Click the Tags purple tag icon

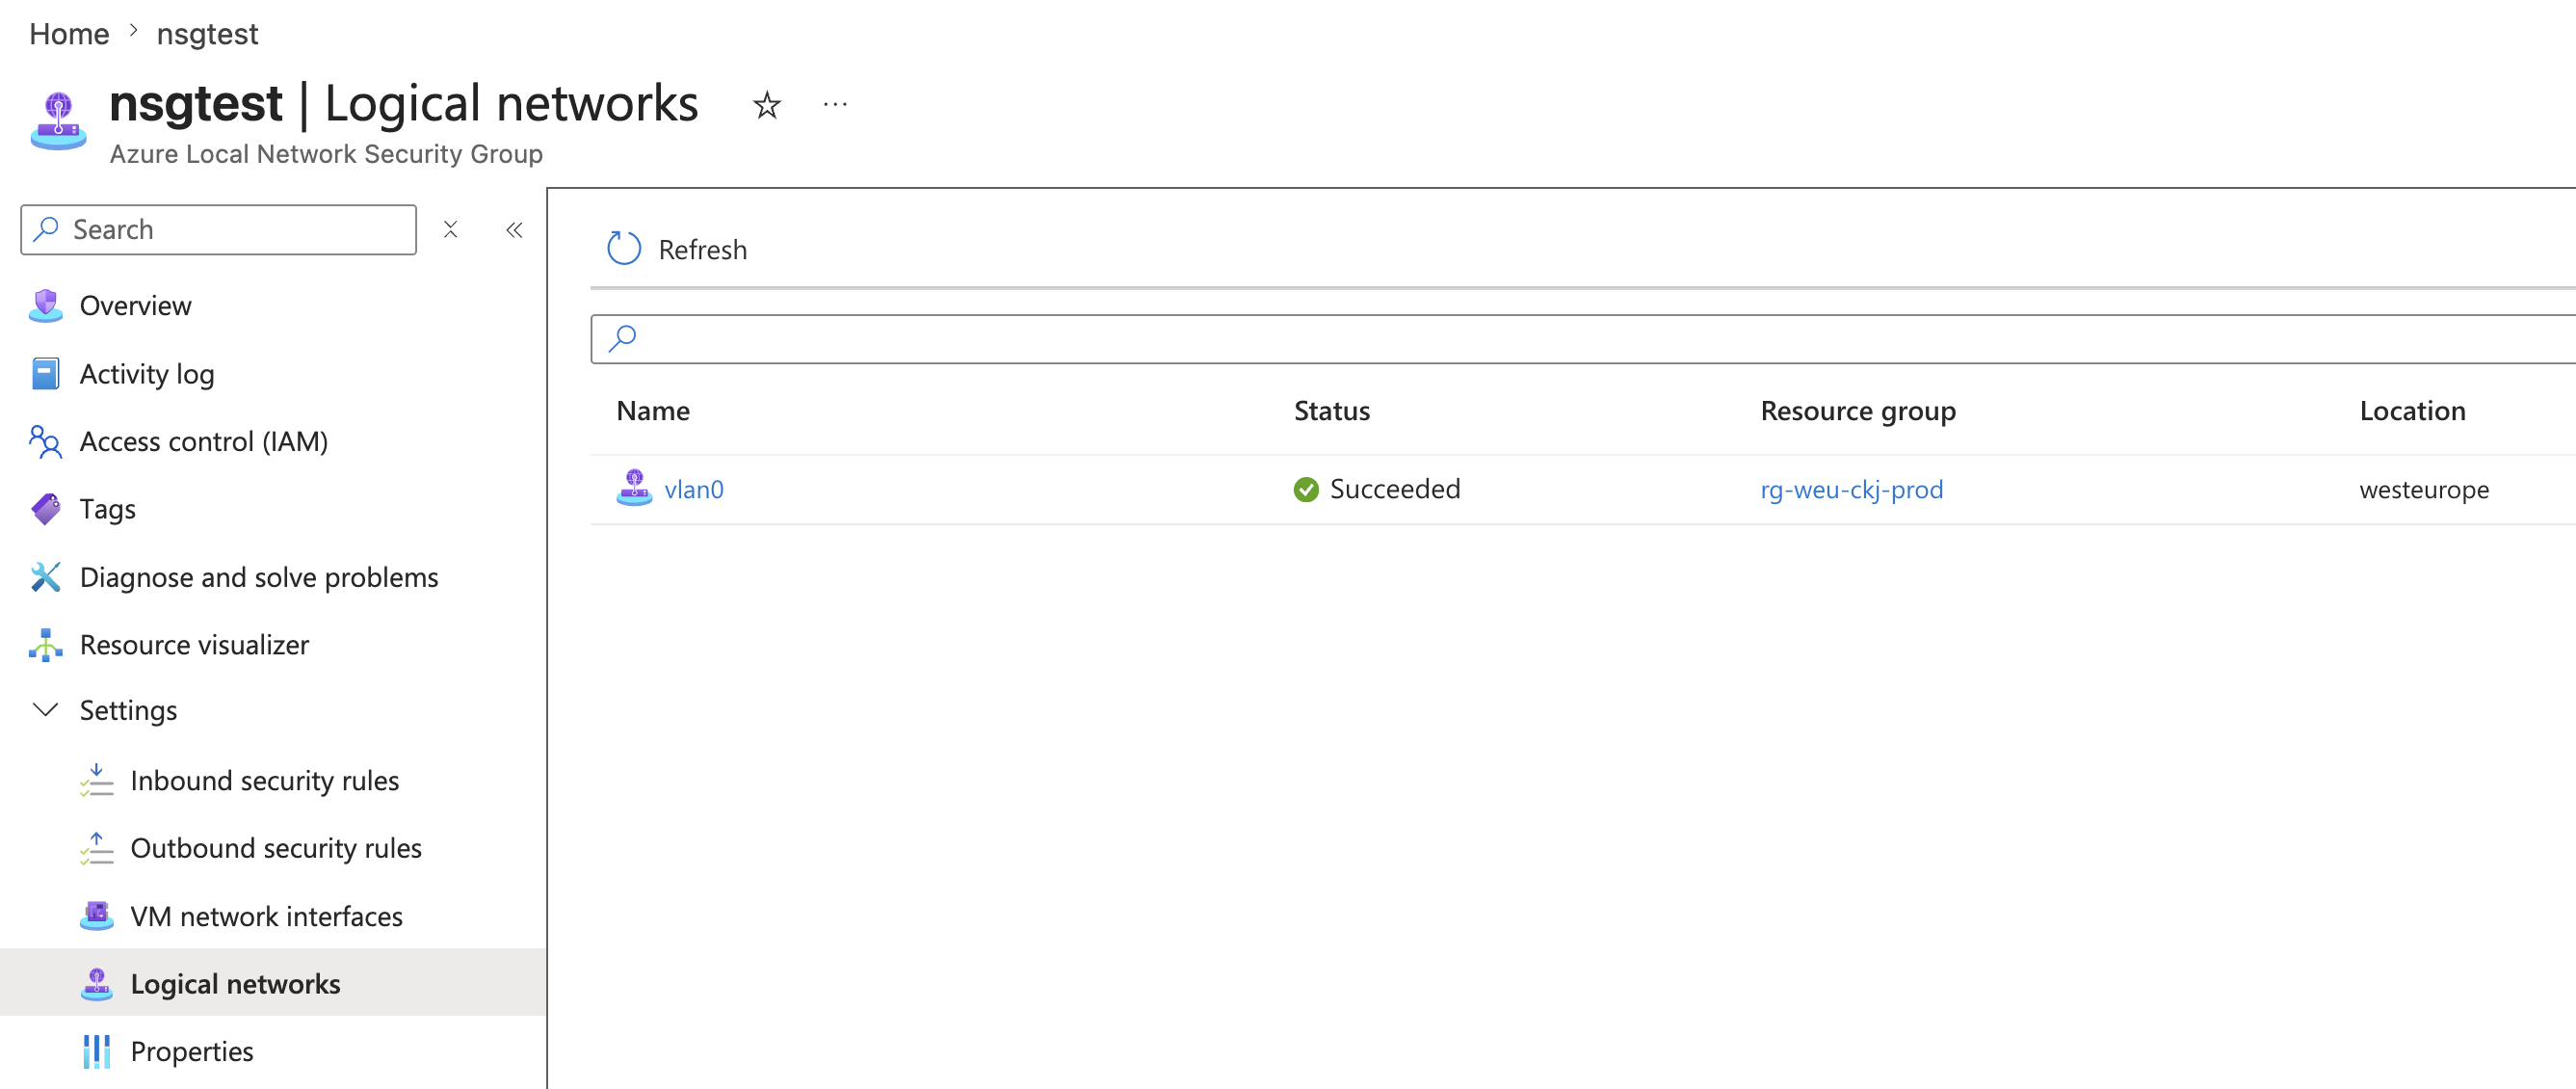pos(46,509)
